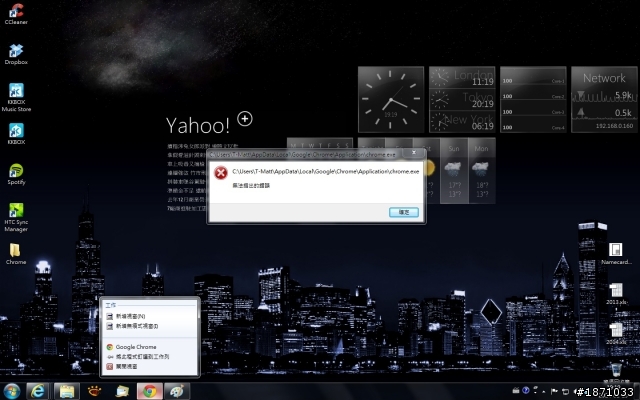The width and height of the screenshot is (640, 400).
Task: Click the Network gadget title
Action: pyautogui.click(x=604, y=78)
